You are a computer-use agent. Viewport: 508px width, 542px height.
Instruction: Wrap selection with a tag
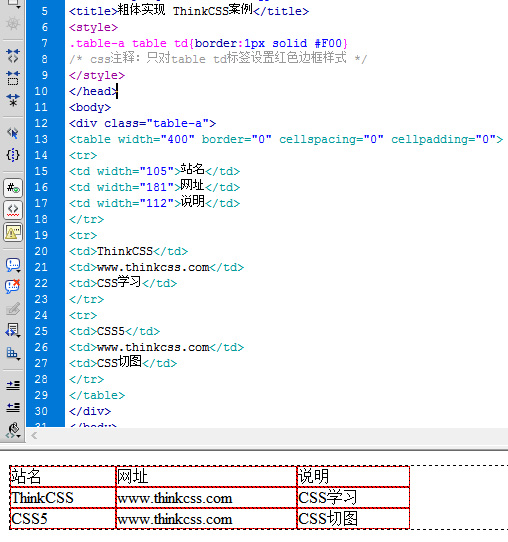[x=13, y=309]
